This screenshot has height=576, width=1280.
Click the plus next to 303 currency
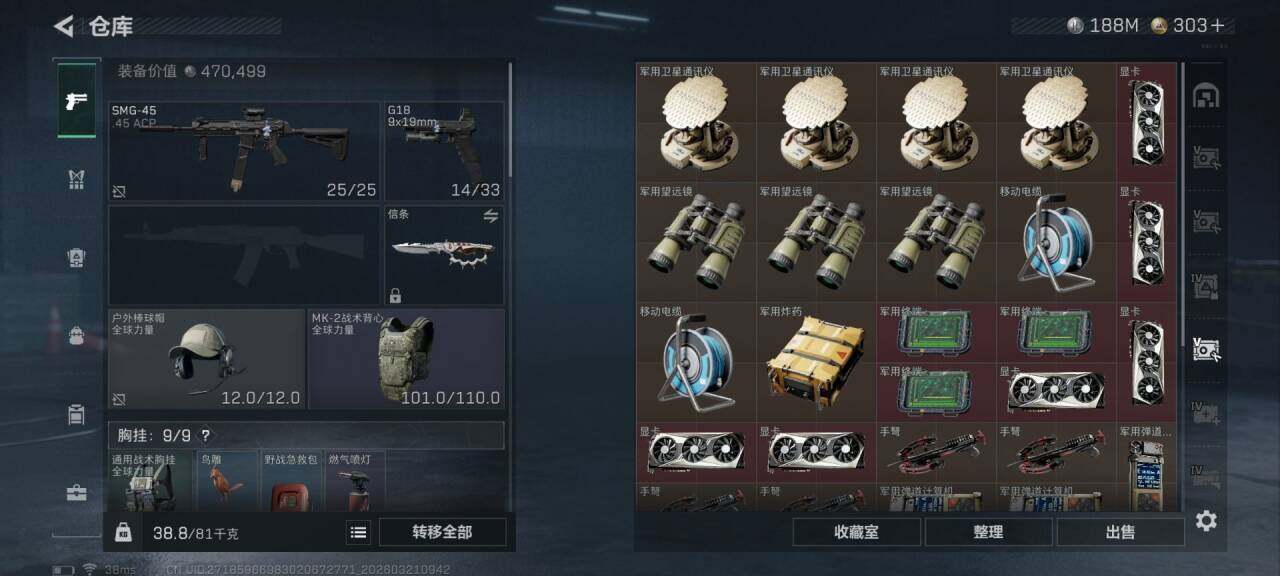pyautogui.click(x=1217, y=26)
